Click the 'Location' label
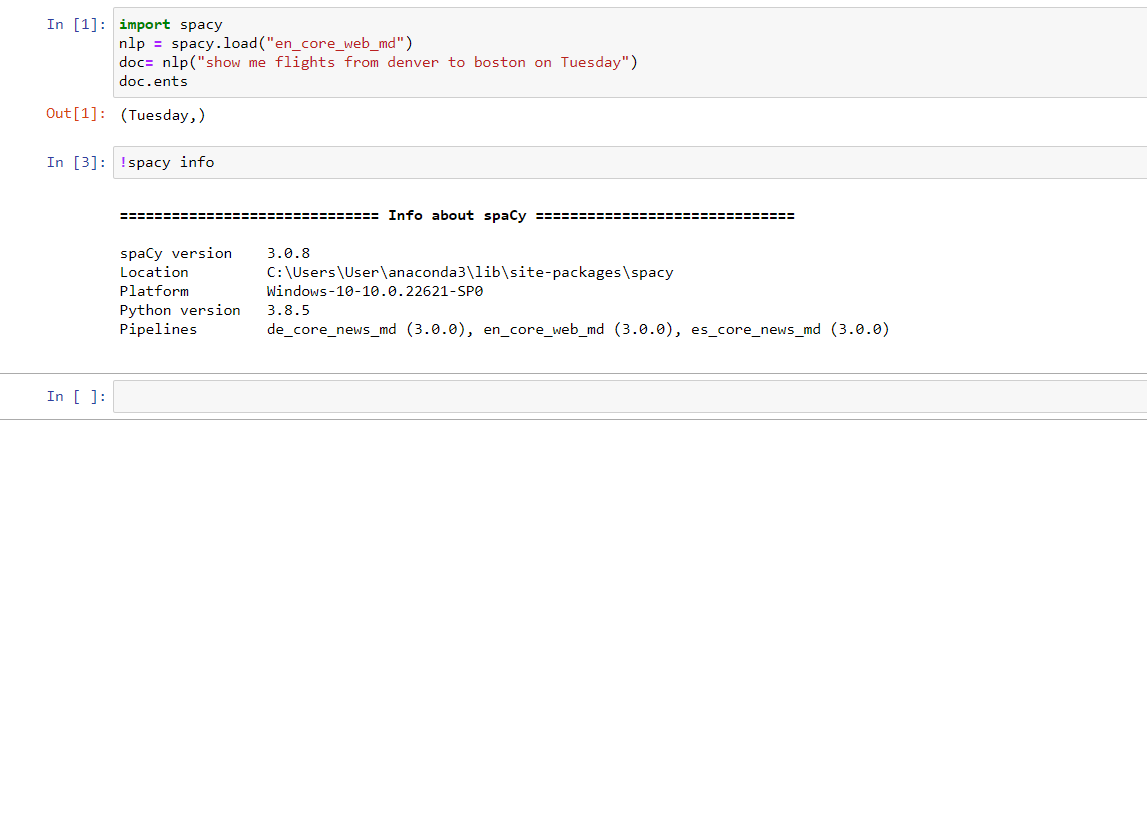This screenshot has height=815, width=1147. [x=154, y=272]
